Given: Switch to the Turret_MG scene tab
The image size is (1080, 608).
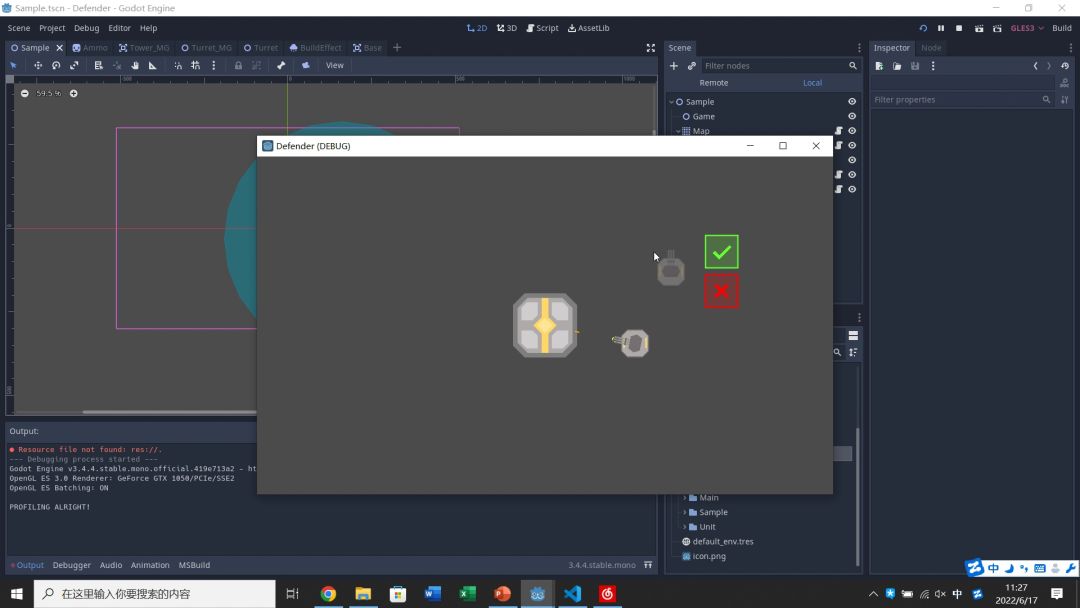Looking at the screenshot, I should (206, 48).
